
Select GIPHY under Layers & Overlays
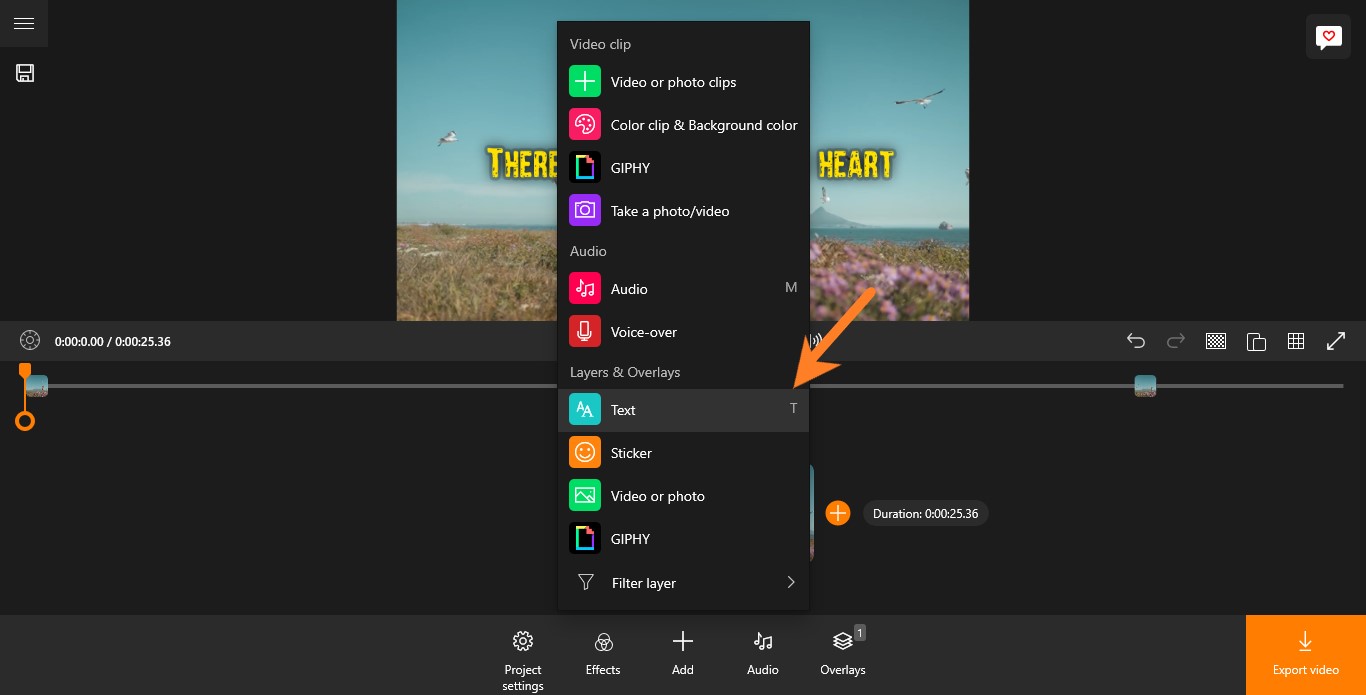coord(683,539)
